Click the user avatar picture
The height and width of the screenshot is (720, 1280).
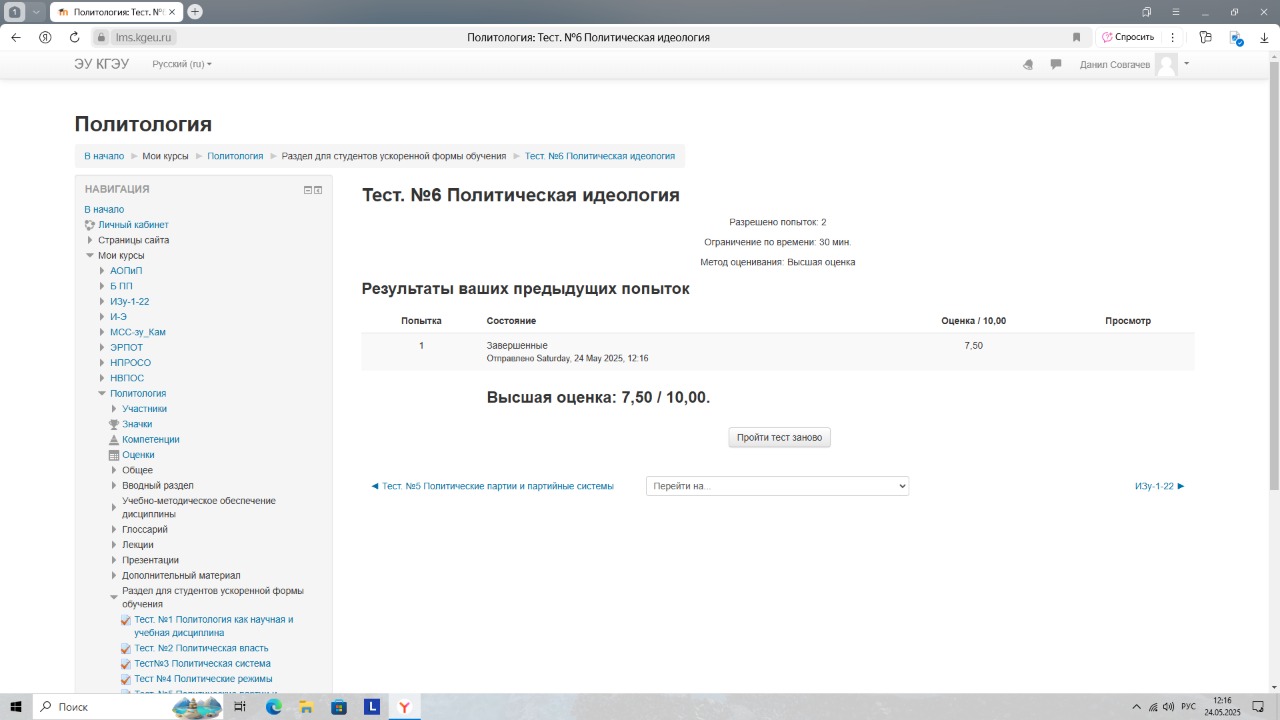click(1166, 64)
